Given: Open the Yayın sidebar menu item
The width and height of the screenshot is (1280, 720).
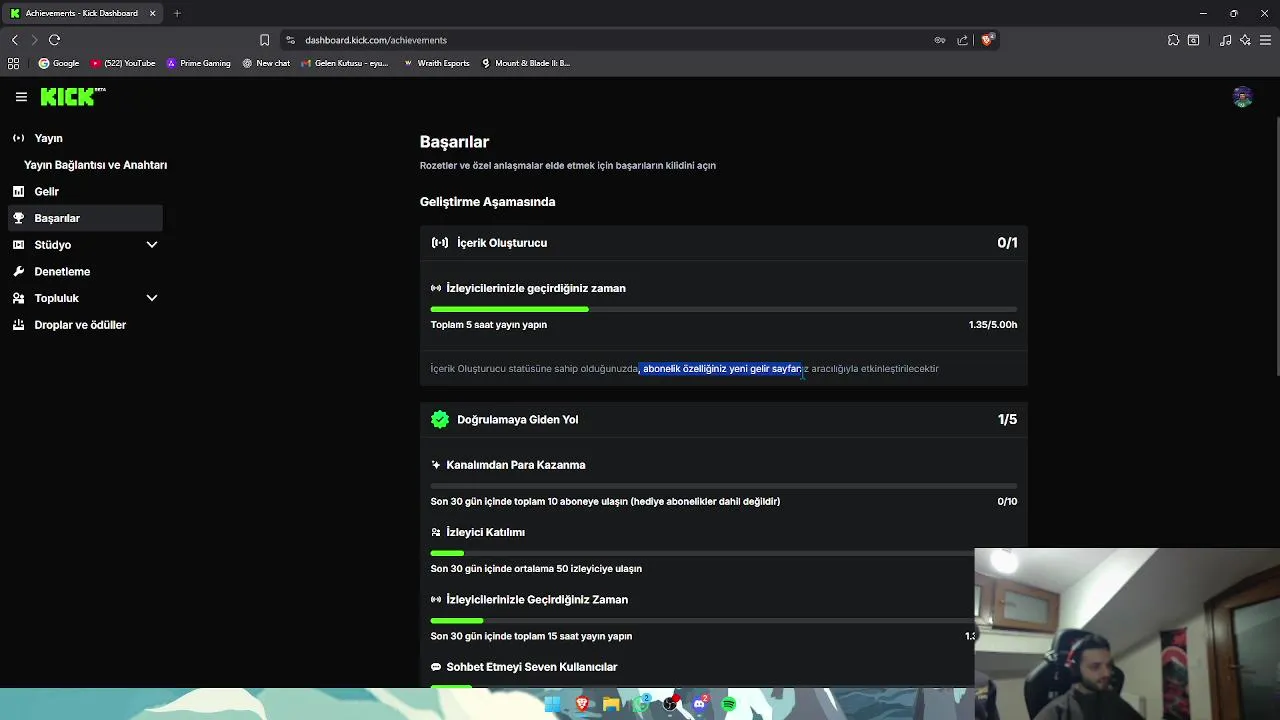Looking at the screenshot, I should [85, 138].
